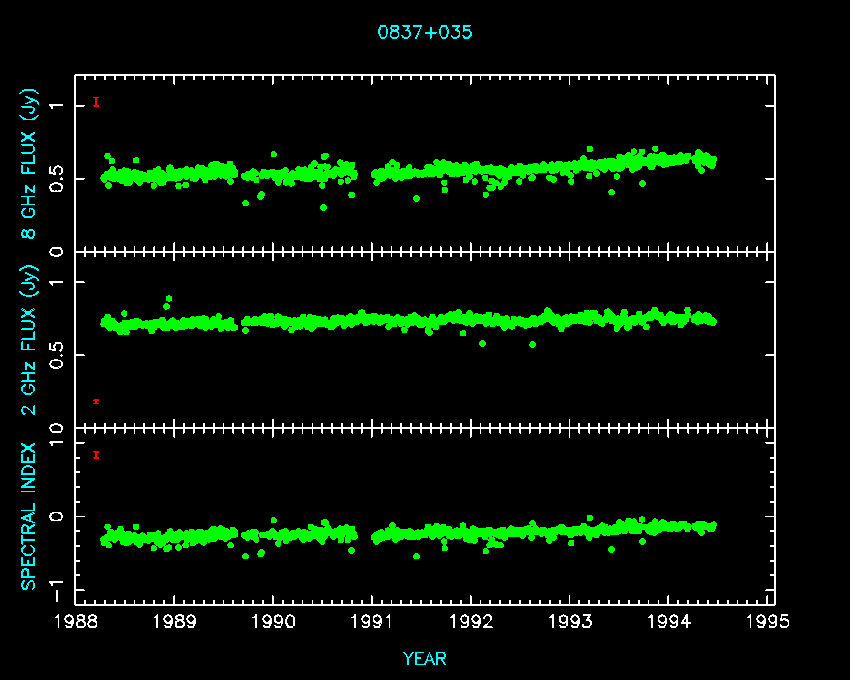Select the 2 GHz FLUX (Jy) axis label
The width and height of the screenshot is (850, 680).
click(x=30, y=340)
